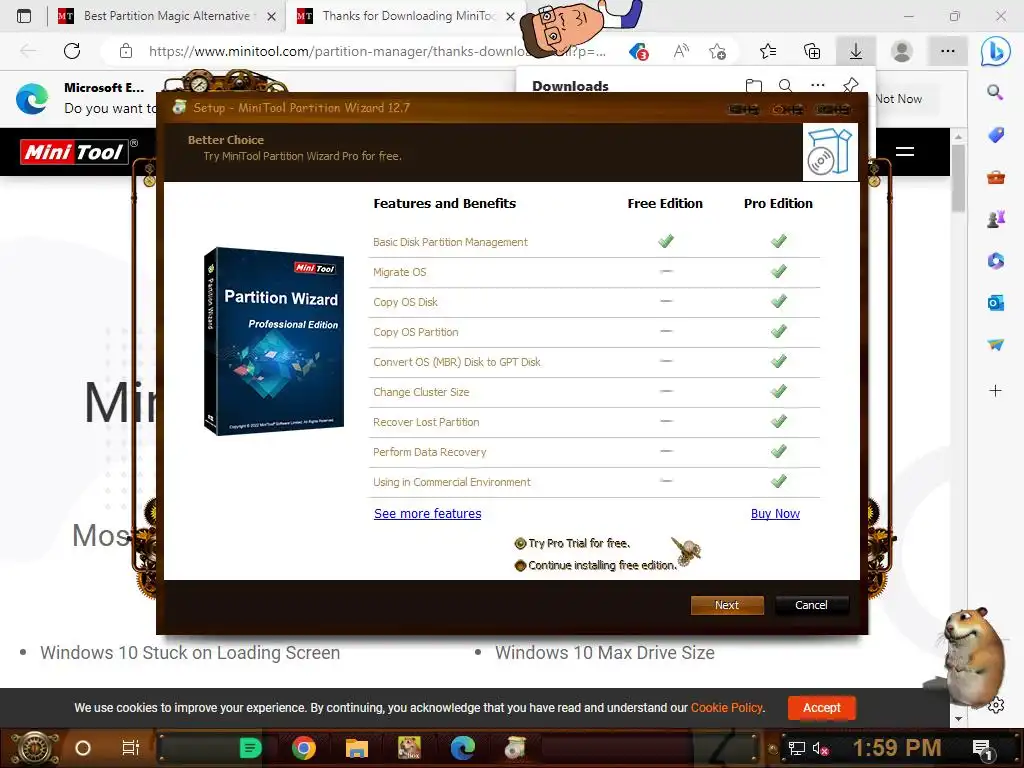Open Microsoft Edge from taskbar
The image size is (1024, 768).
462,748
